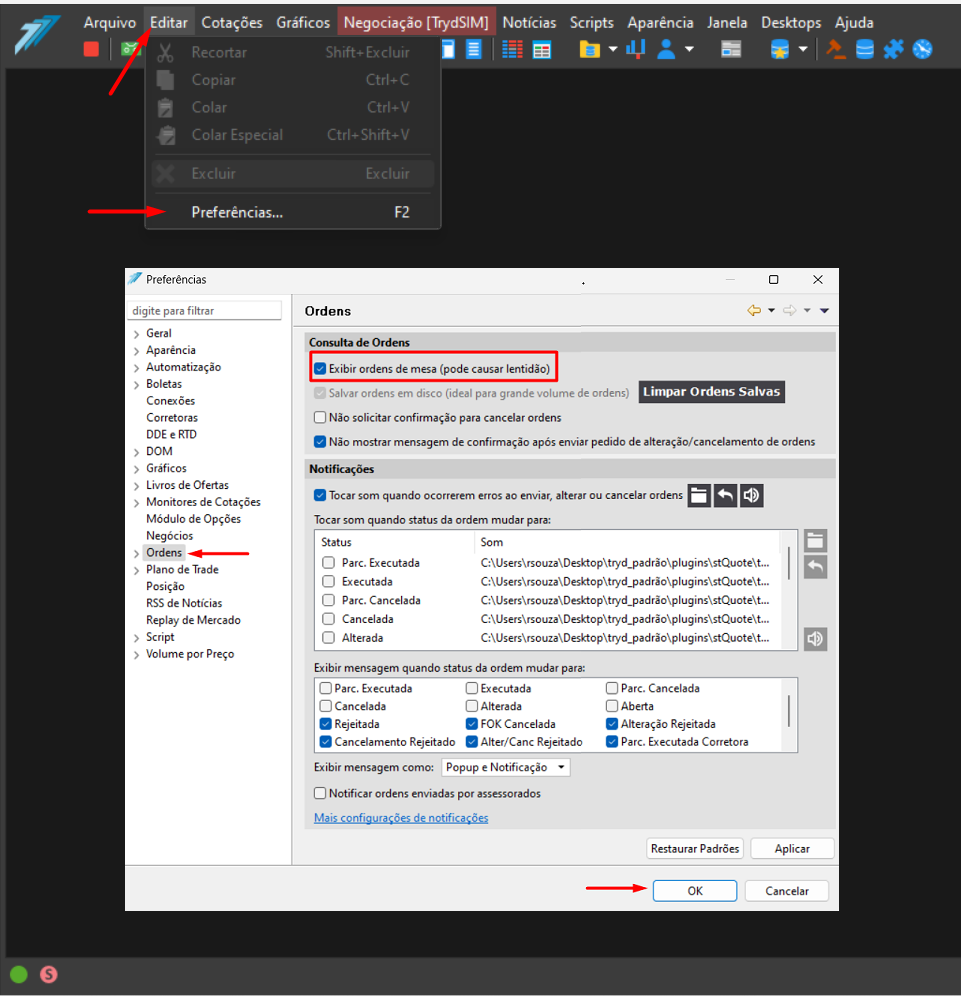The width and height of the screenshot is (961, 996).
Task: Open the Arquivo menu
Action: click(x=110, y=23)
